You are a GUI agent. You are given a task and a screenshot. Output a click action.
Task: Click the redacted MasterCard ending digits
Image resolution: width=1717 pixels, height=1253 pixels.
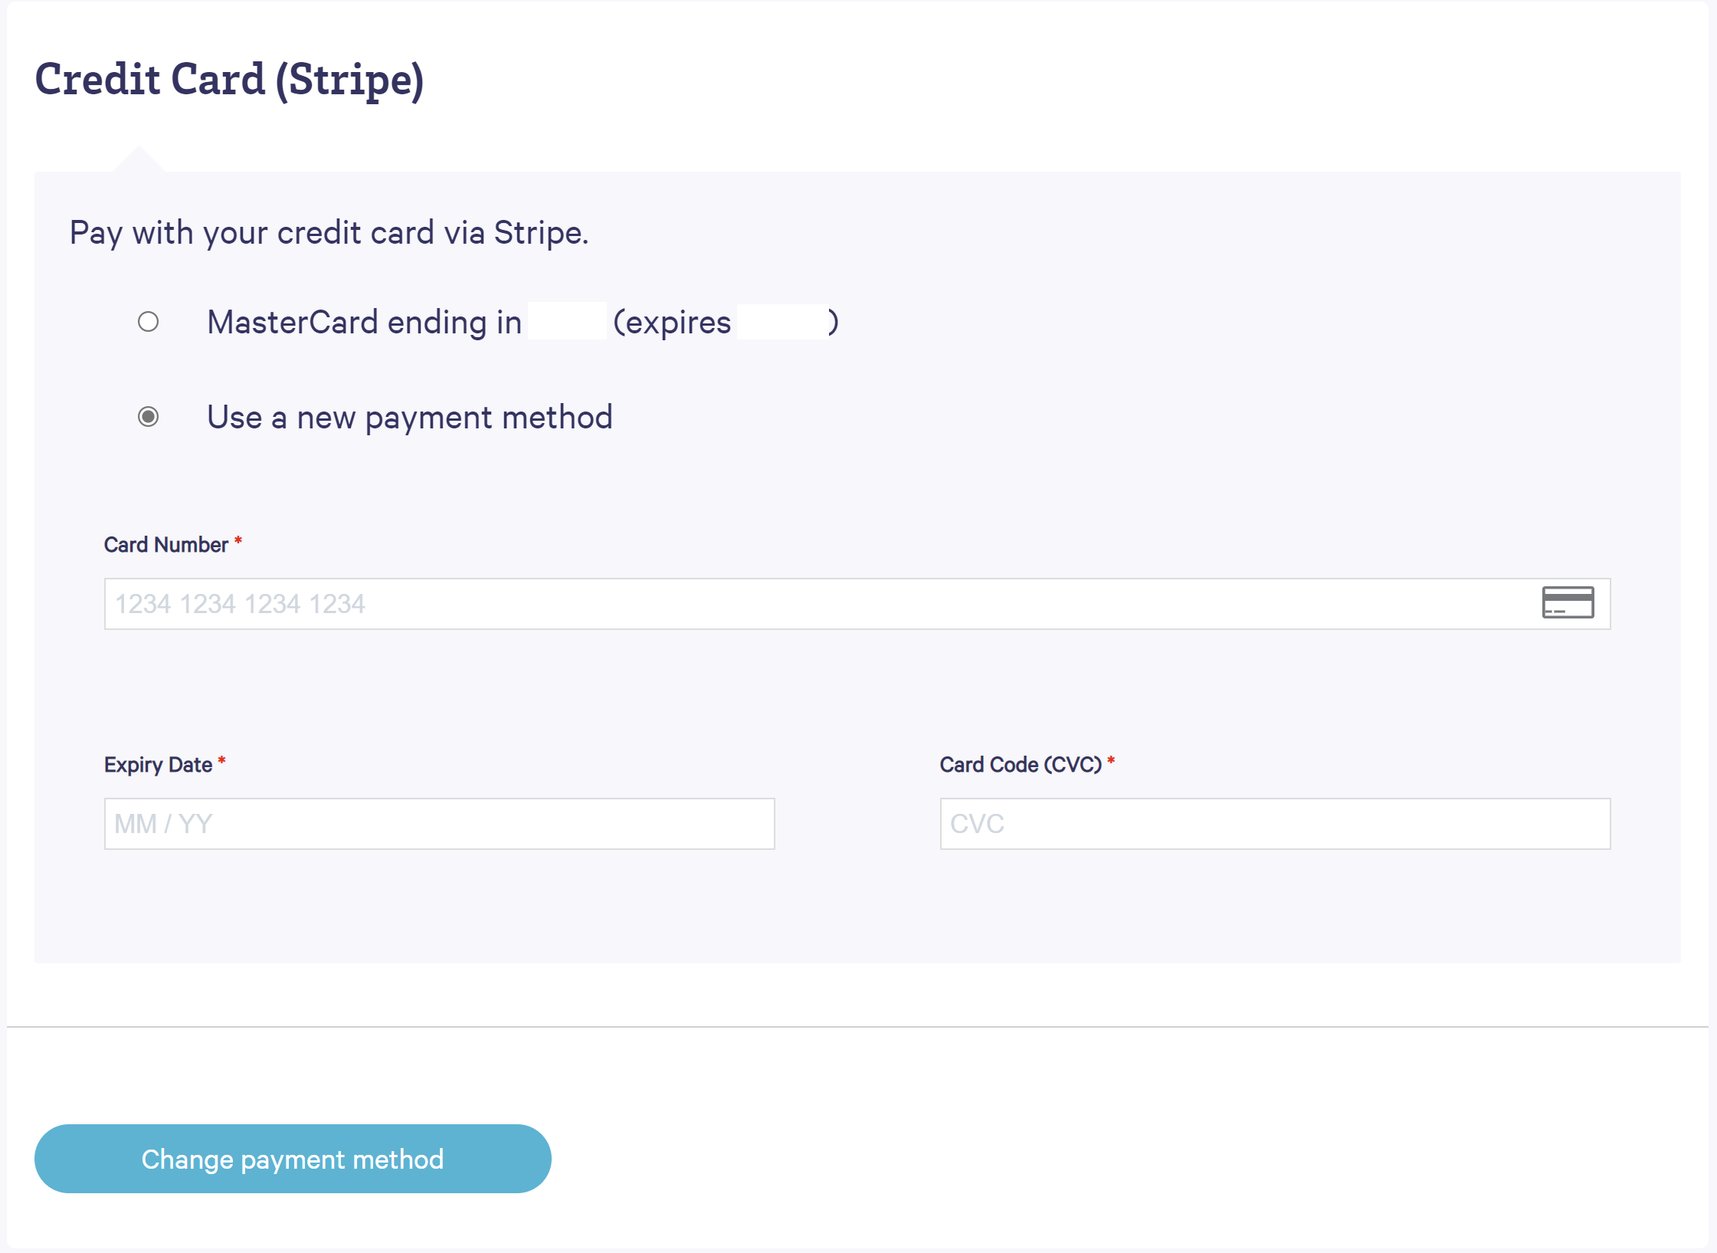[x=567, y=322]
